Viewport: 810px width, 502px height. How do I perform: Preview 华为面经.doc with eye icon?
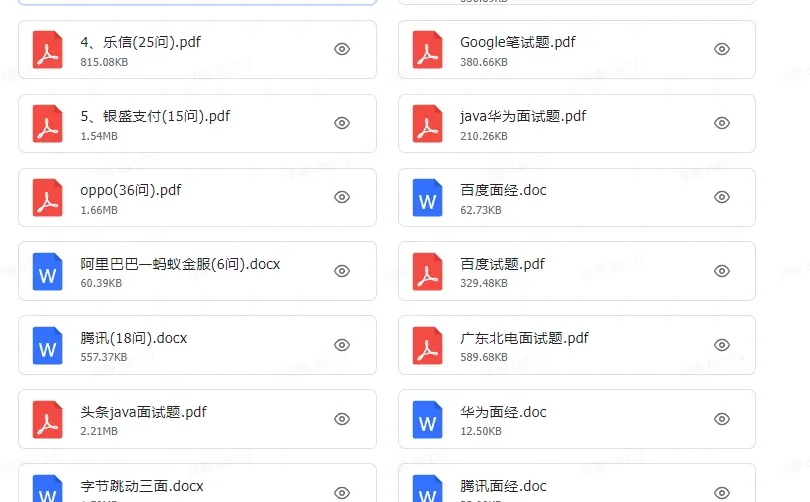coord(722,418)
